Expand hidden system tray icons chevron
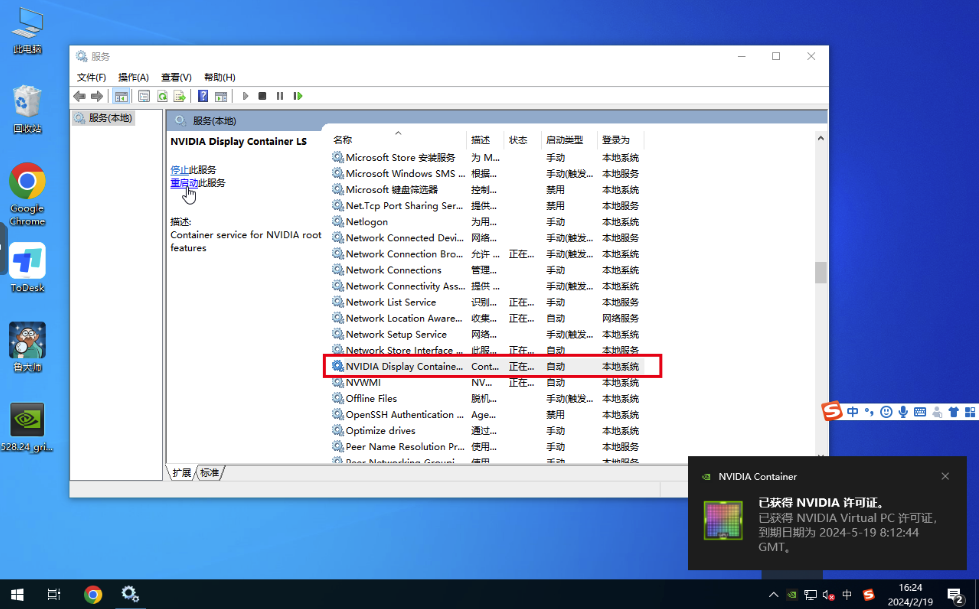The width and height of the screenshot is (979, 609). click(x=774, y=595)
